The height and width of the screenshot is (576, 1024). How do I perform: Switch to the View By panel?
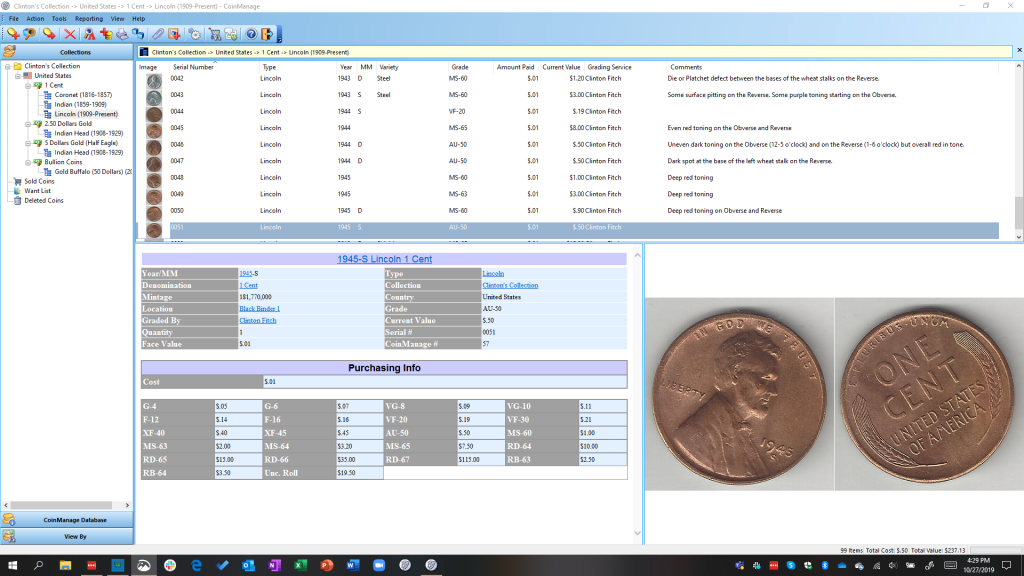pos(67,536)
